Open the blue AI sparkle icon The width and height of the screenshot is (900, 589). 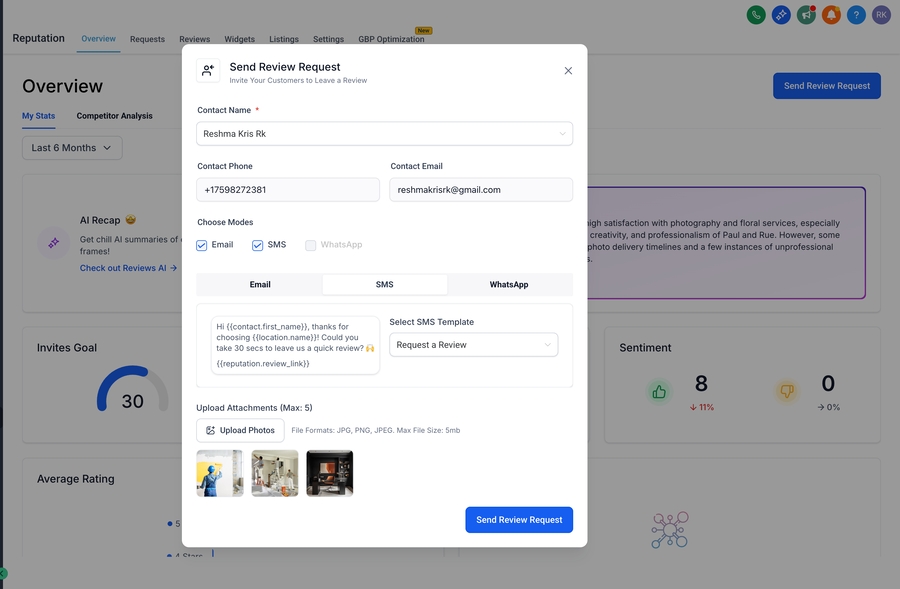pos(781,15)
